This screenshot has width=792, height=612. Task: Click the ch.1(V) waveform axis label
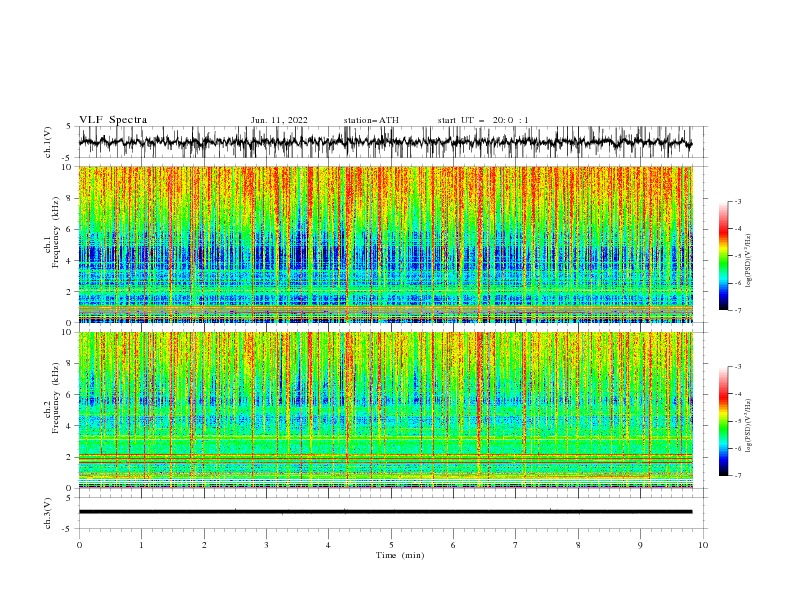pyautogui.click(x=47, y=142)
